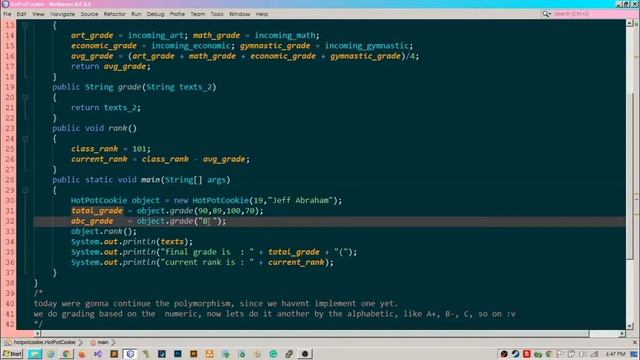Click the active NetBeans taskbar button
Viewport: 640px width, 360px height.
click(130, 354)
